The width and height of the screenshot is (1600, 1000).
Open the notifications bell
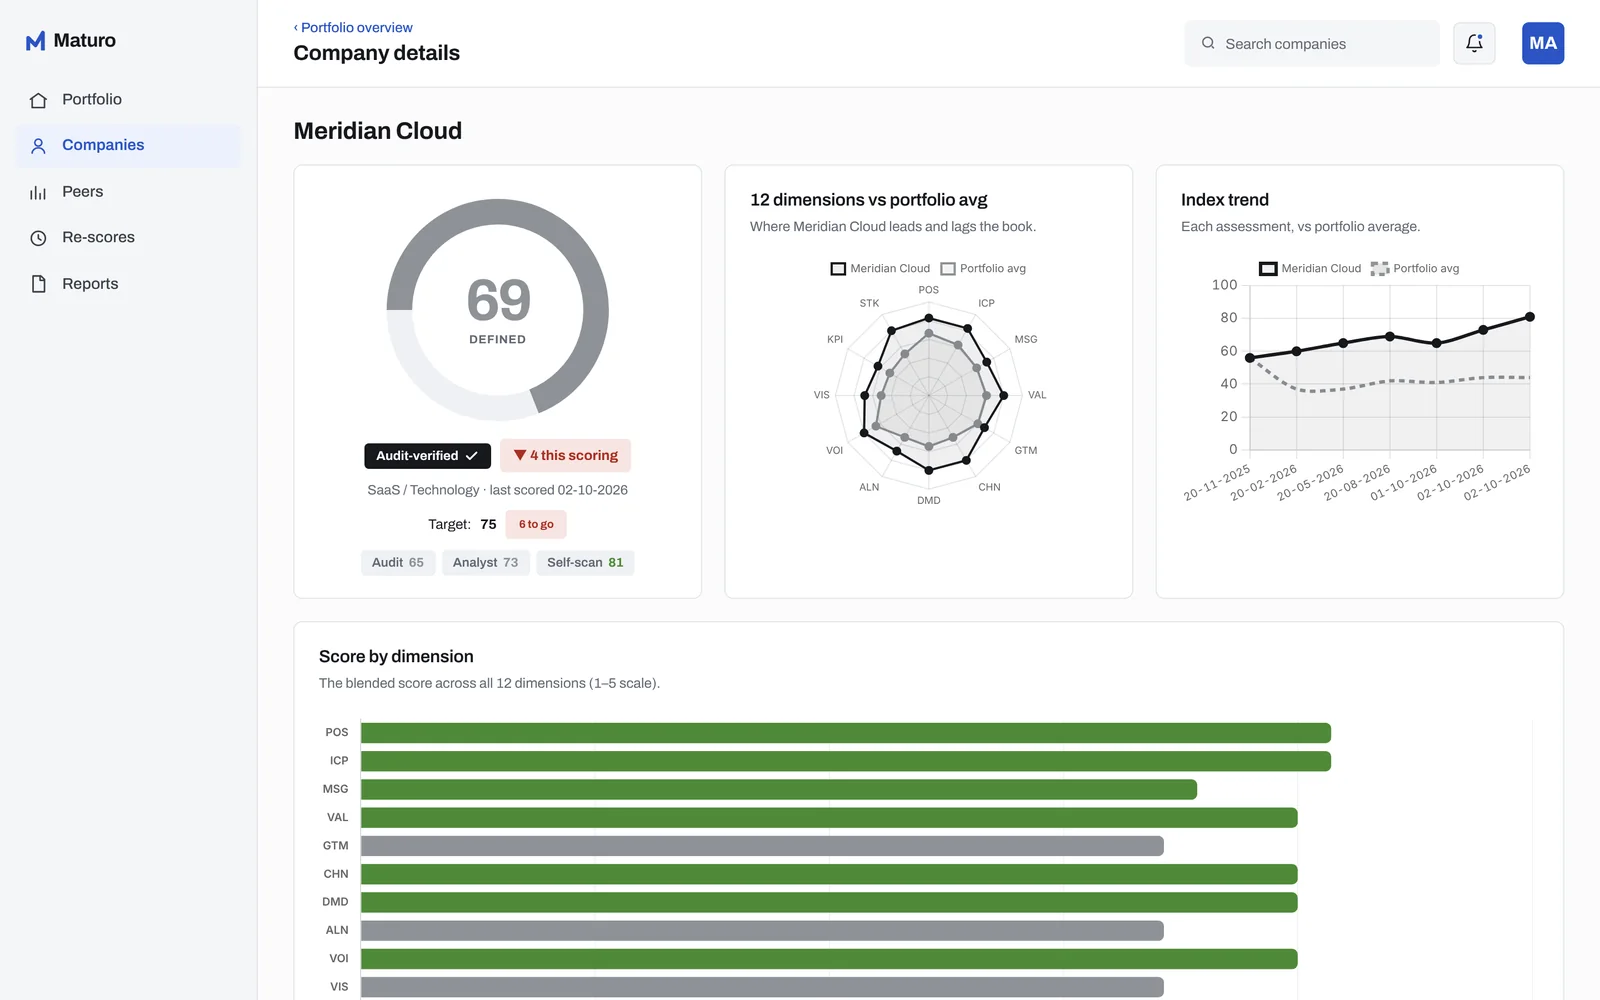[1474, 43]
